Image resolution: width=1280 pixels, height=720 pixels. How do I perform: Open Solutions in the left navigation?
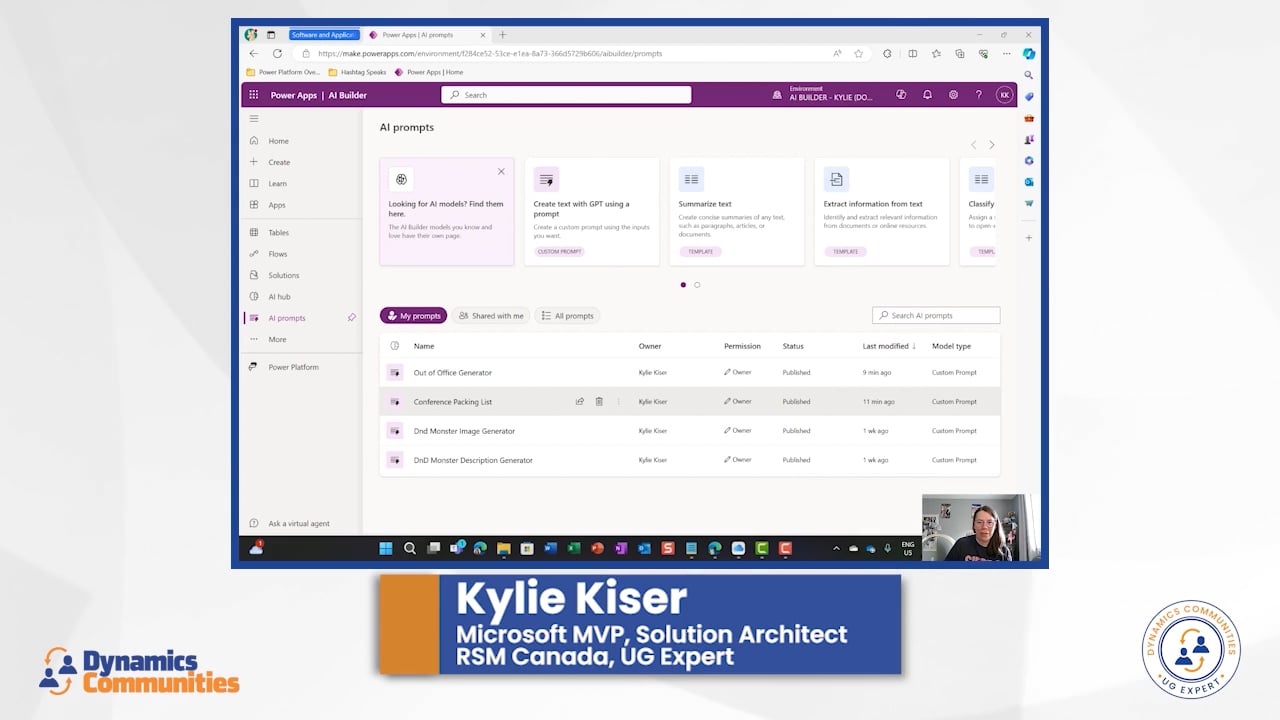point(283,276)
